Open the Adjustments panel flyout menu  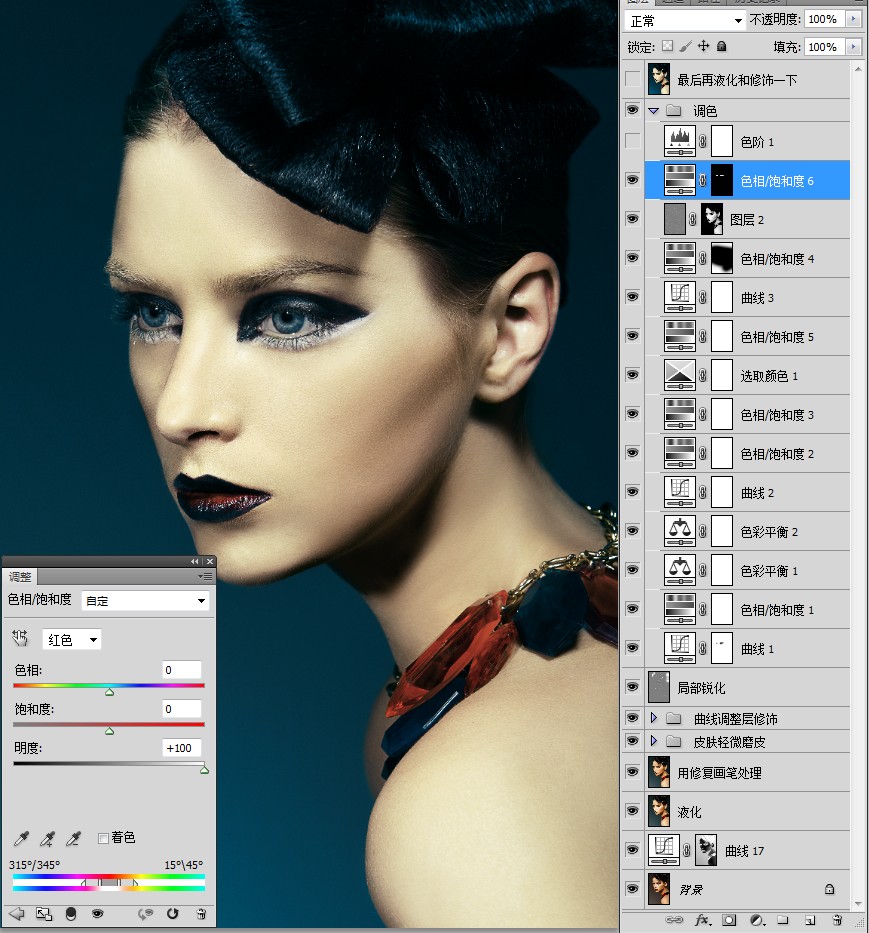(205, 577)
